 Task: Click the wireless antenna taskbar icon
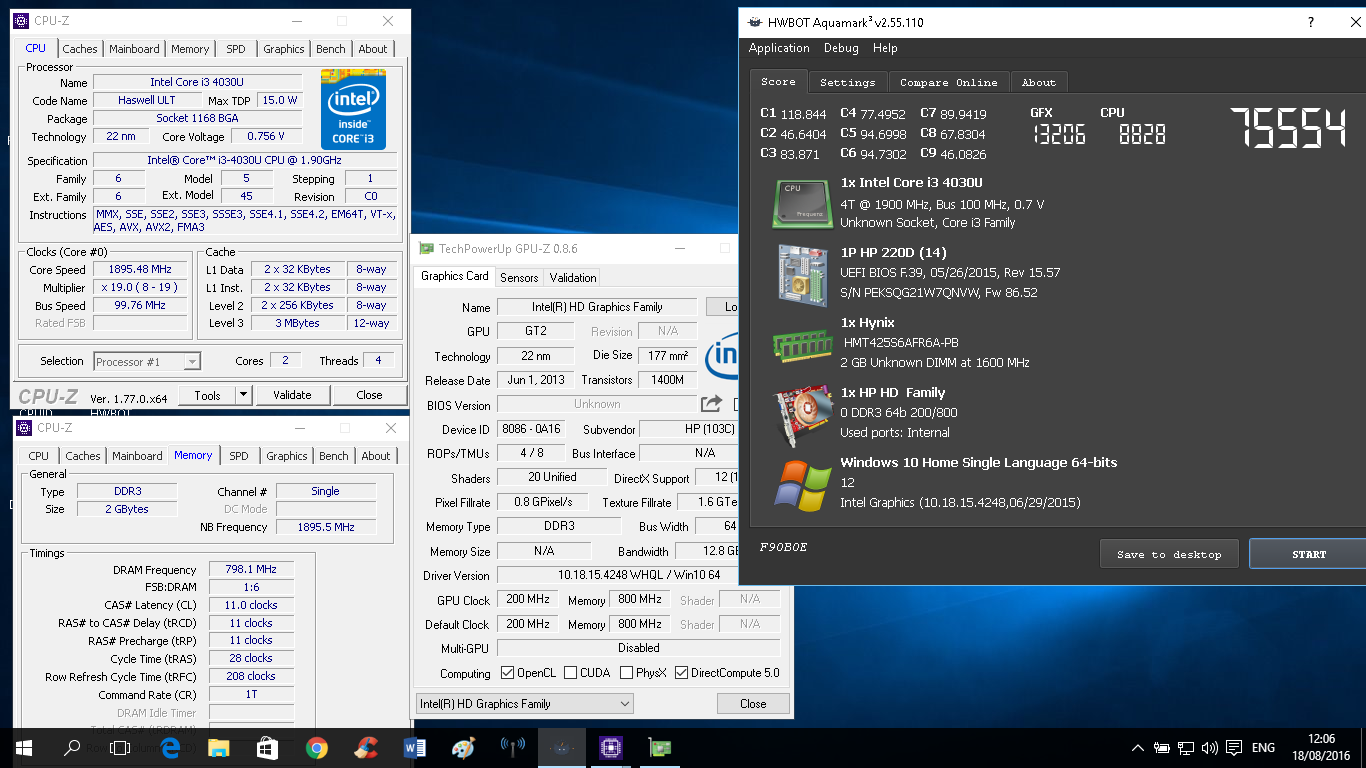point(512,747)
